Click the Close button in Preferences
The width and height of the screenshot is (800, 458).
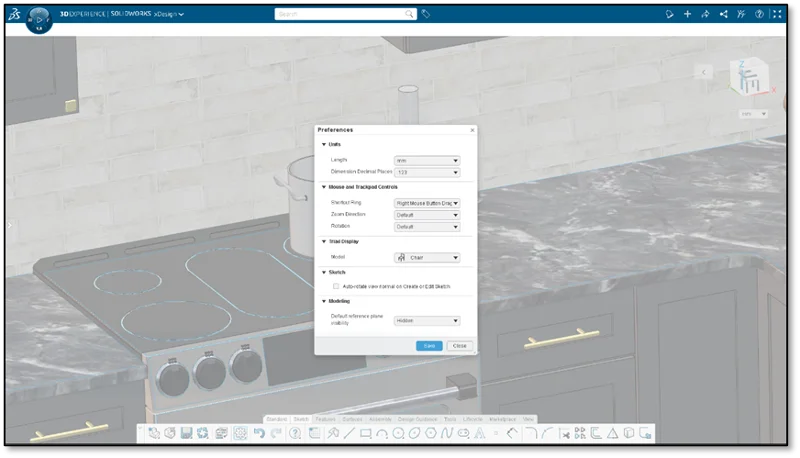(x=459, y=345)
